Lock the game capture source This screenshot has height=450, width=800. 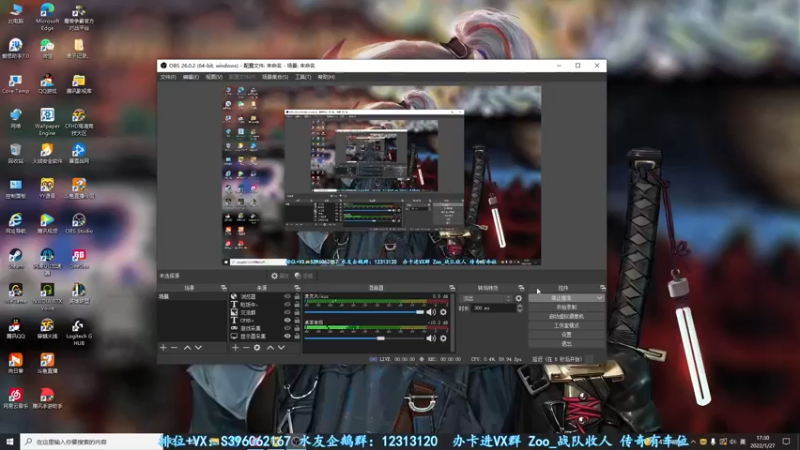tap(297, 328)
